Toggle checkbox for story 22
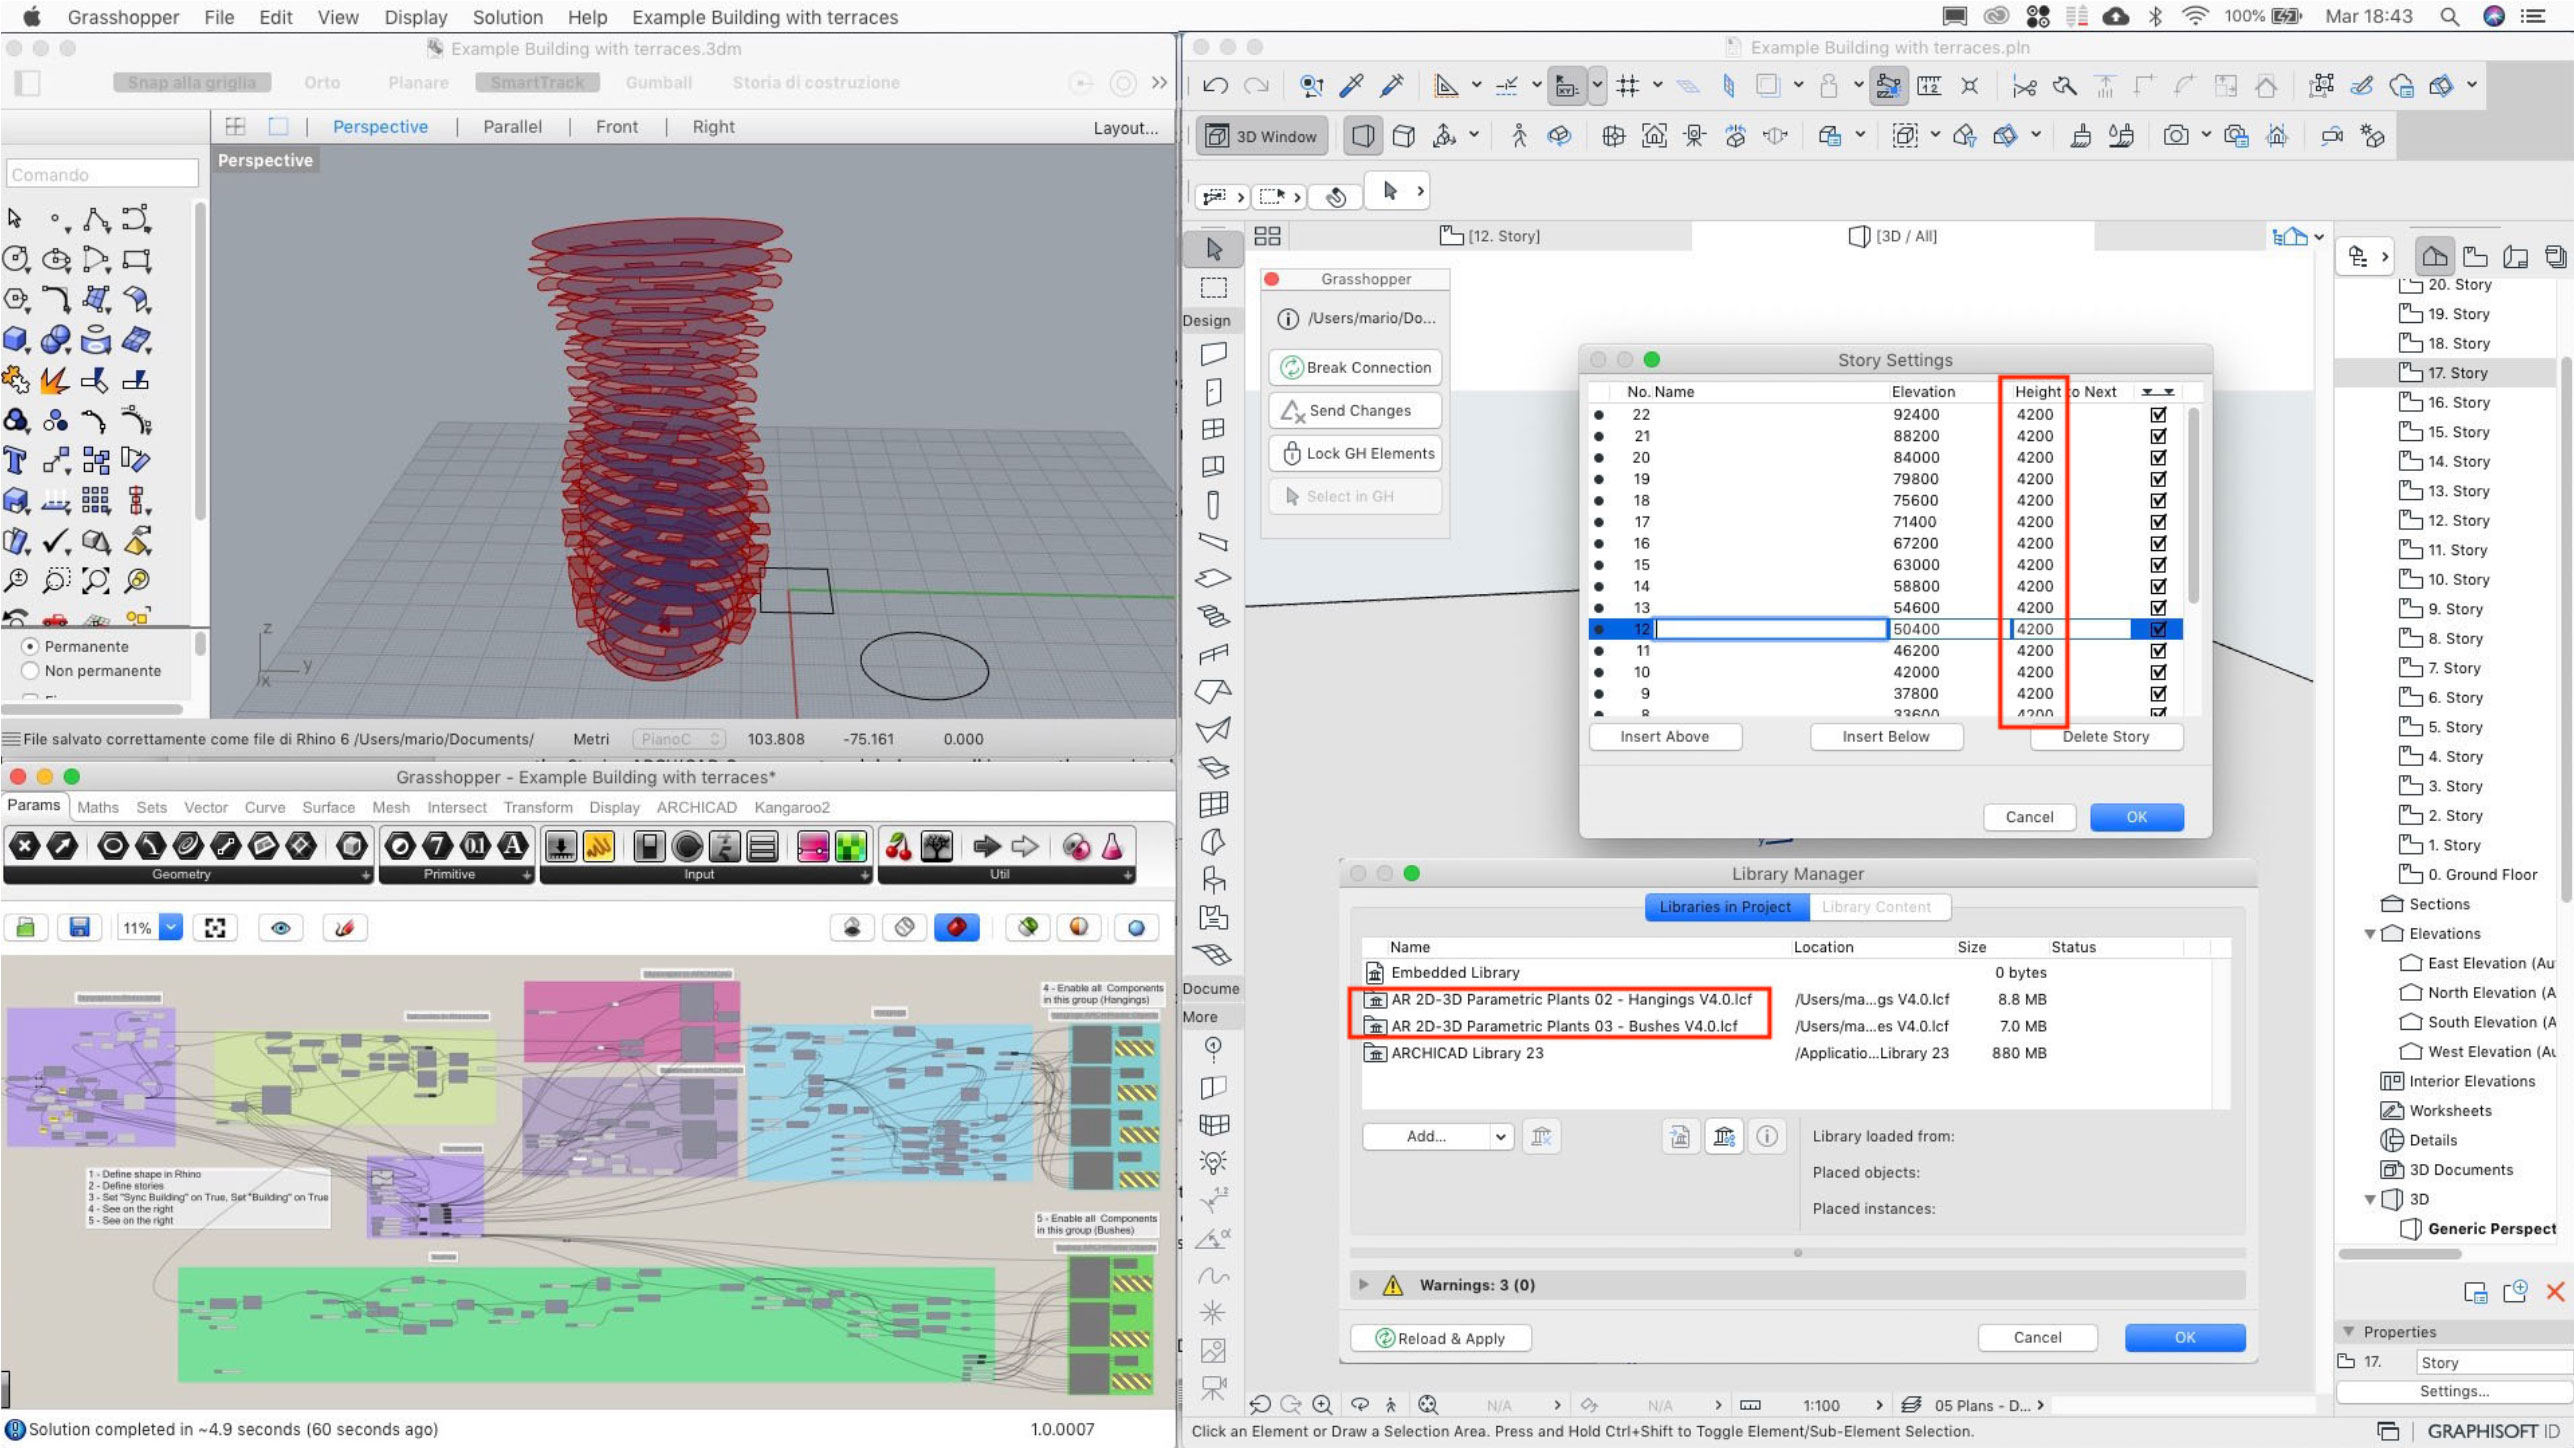Screen dimensions: 2574x1448 [2157, 414]
